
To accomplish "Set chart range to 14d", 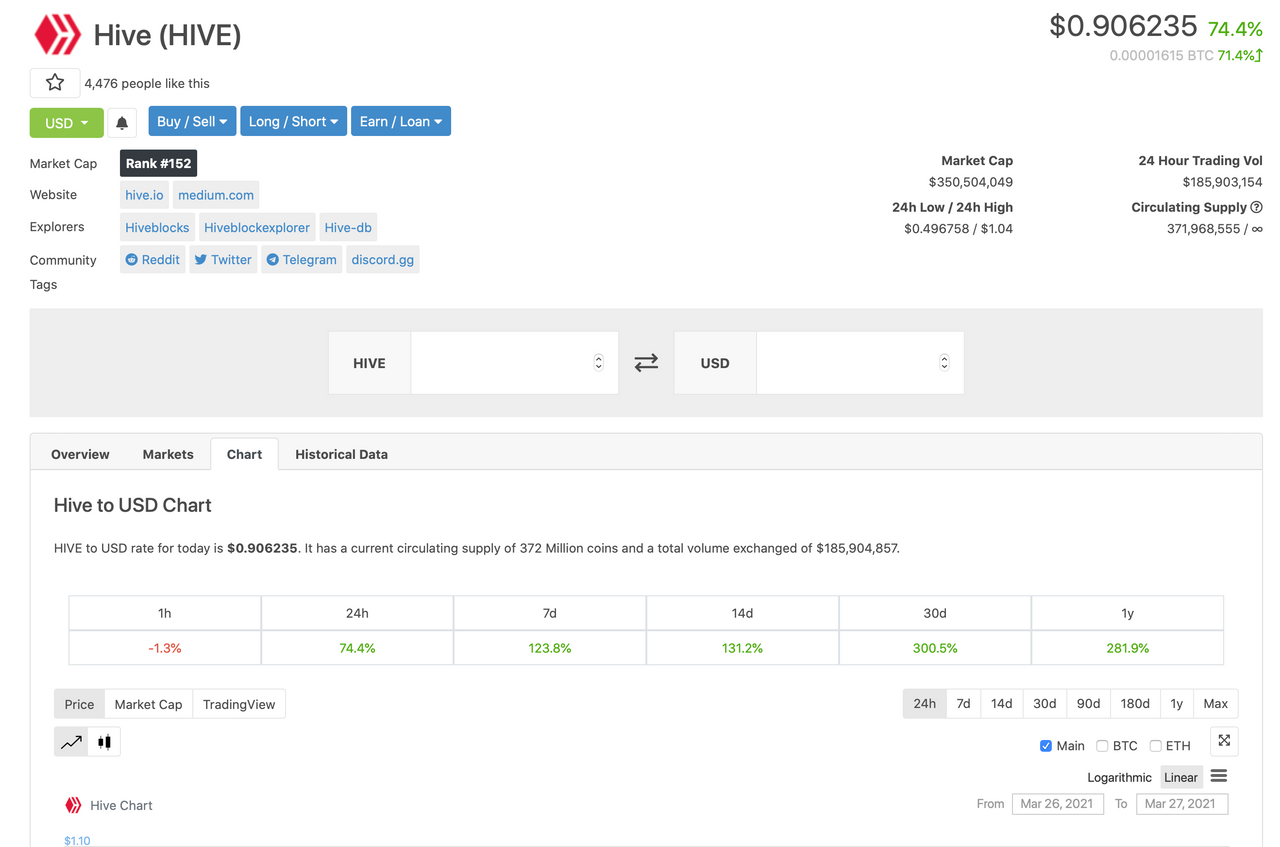I will (1001, 703).
